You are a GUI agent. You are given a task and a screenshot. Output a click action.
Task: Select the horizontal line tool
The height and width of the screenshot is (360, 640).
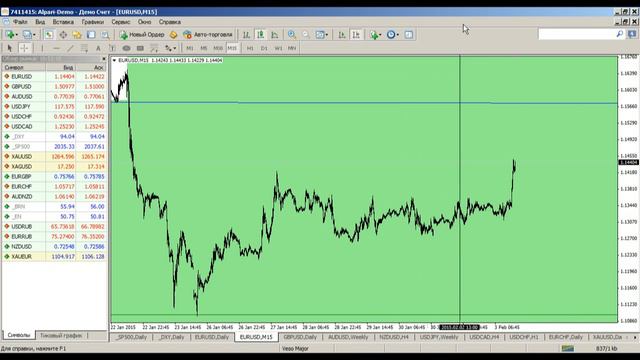pyautogui.click(x=56, y=48)
